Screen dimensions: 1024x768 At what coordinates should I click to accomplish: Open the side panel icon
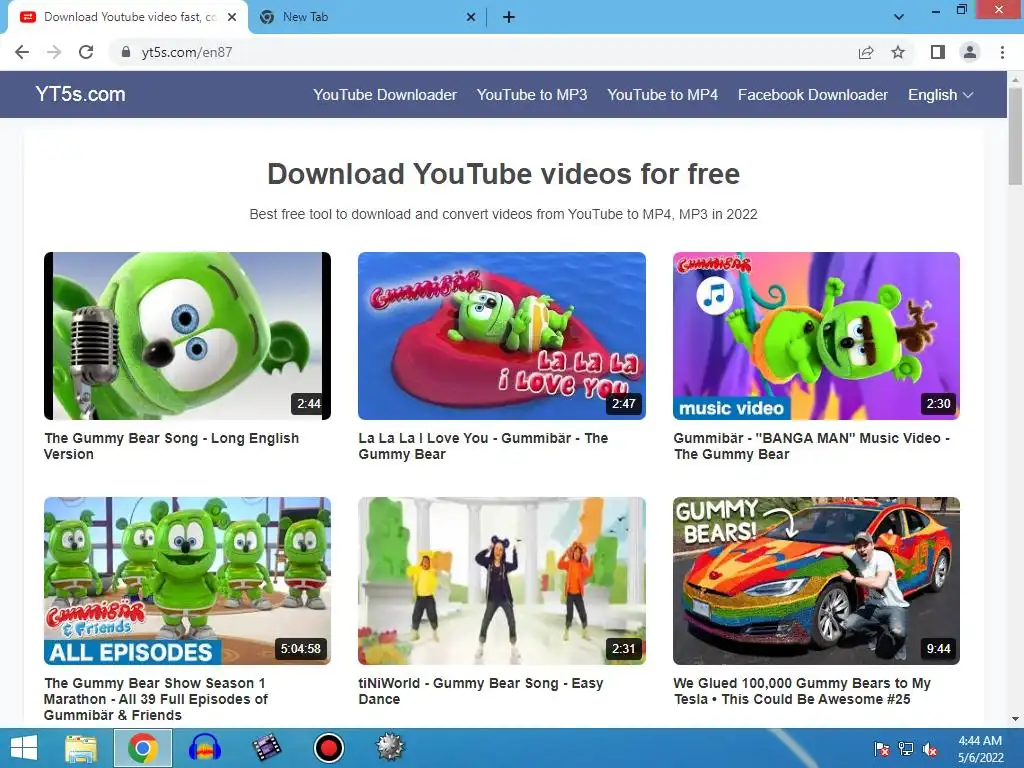tap(938, 52)
